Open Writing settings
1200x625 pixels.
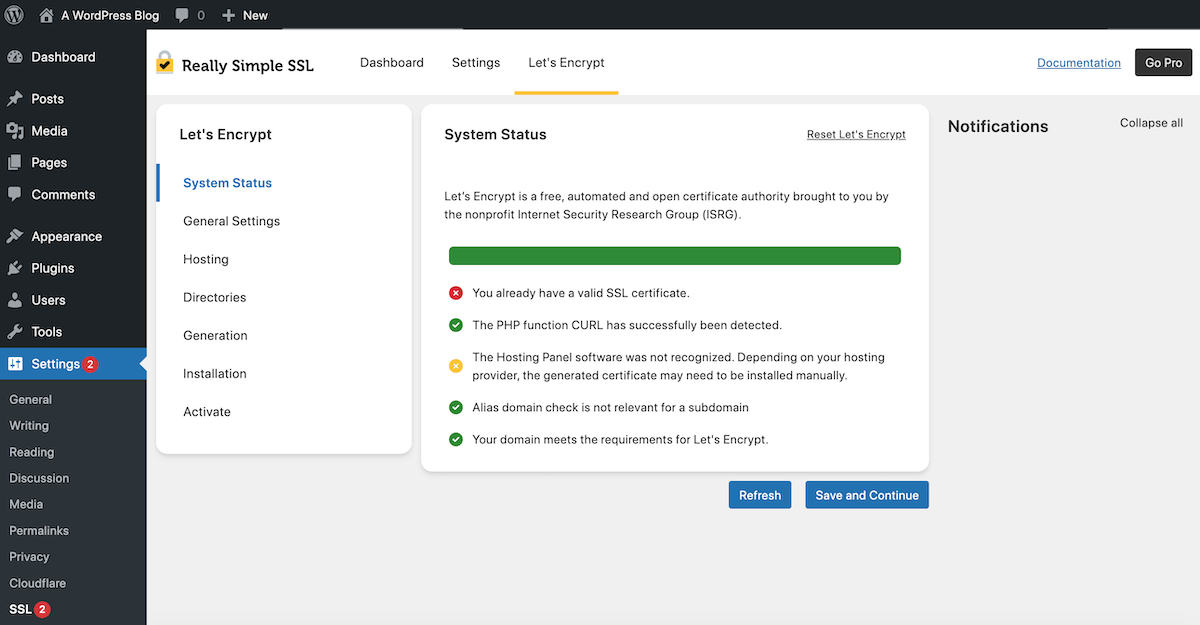(29, 425)
